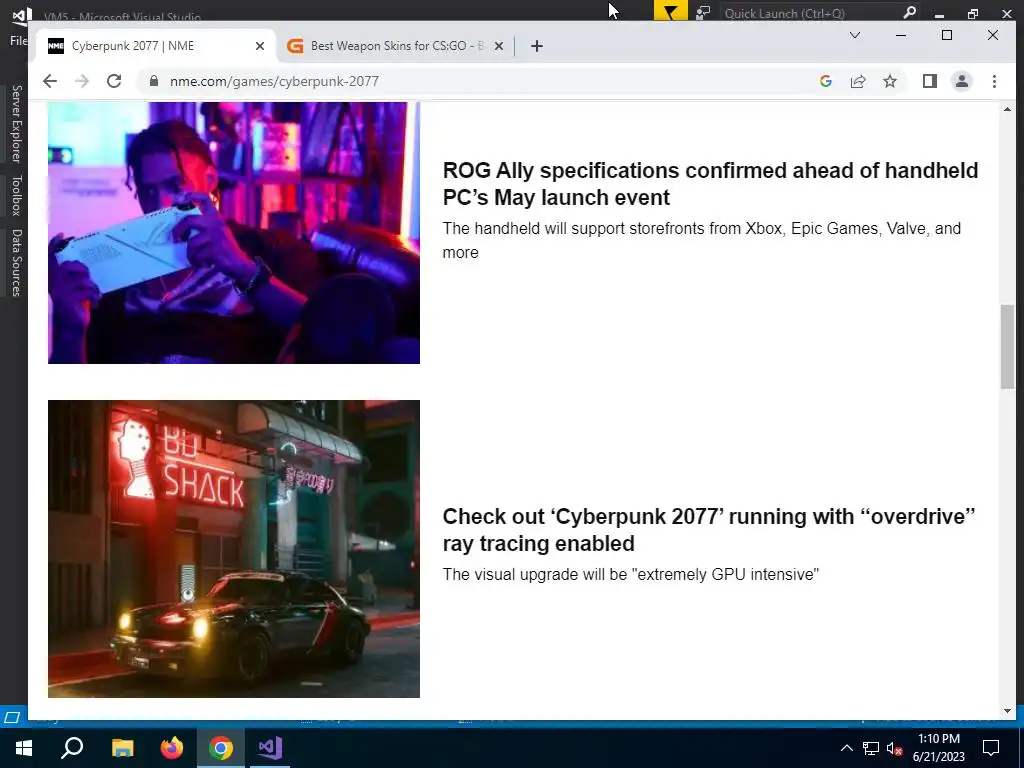Image resolution: width=1024 pixels, height=768 pixels.
Task: Open the BD Shack car article thumbnail
Action: click(x=234, y=549)
